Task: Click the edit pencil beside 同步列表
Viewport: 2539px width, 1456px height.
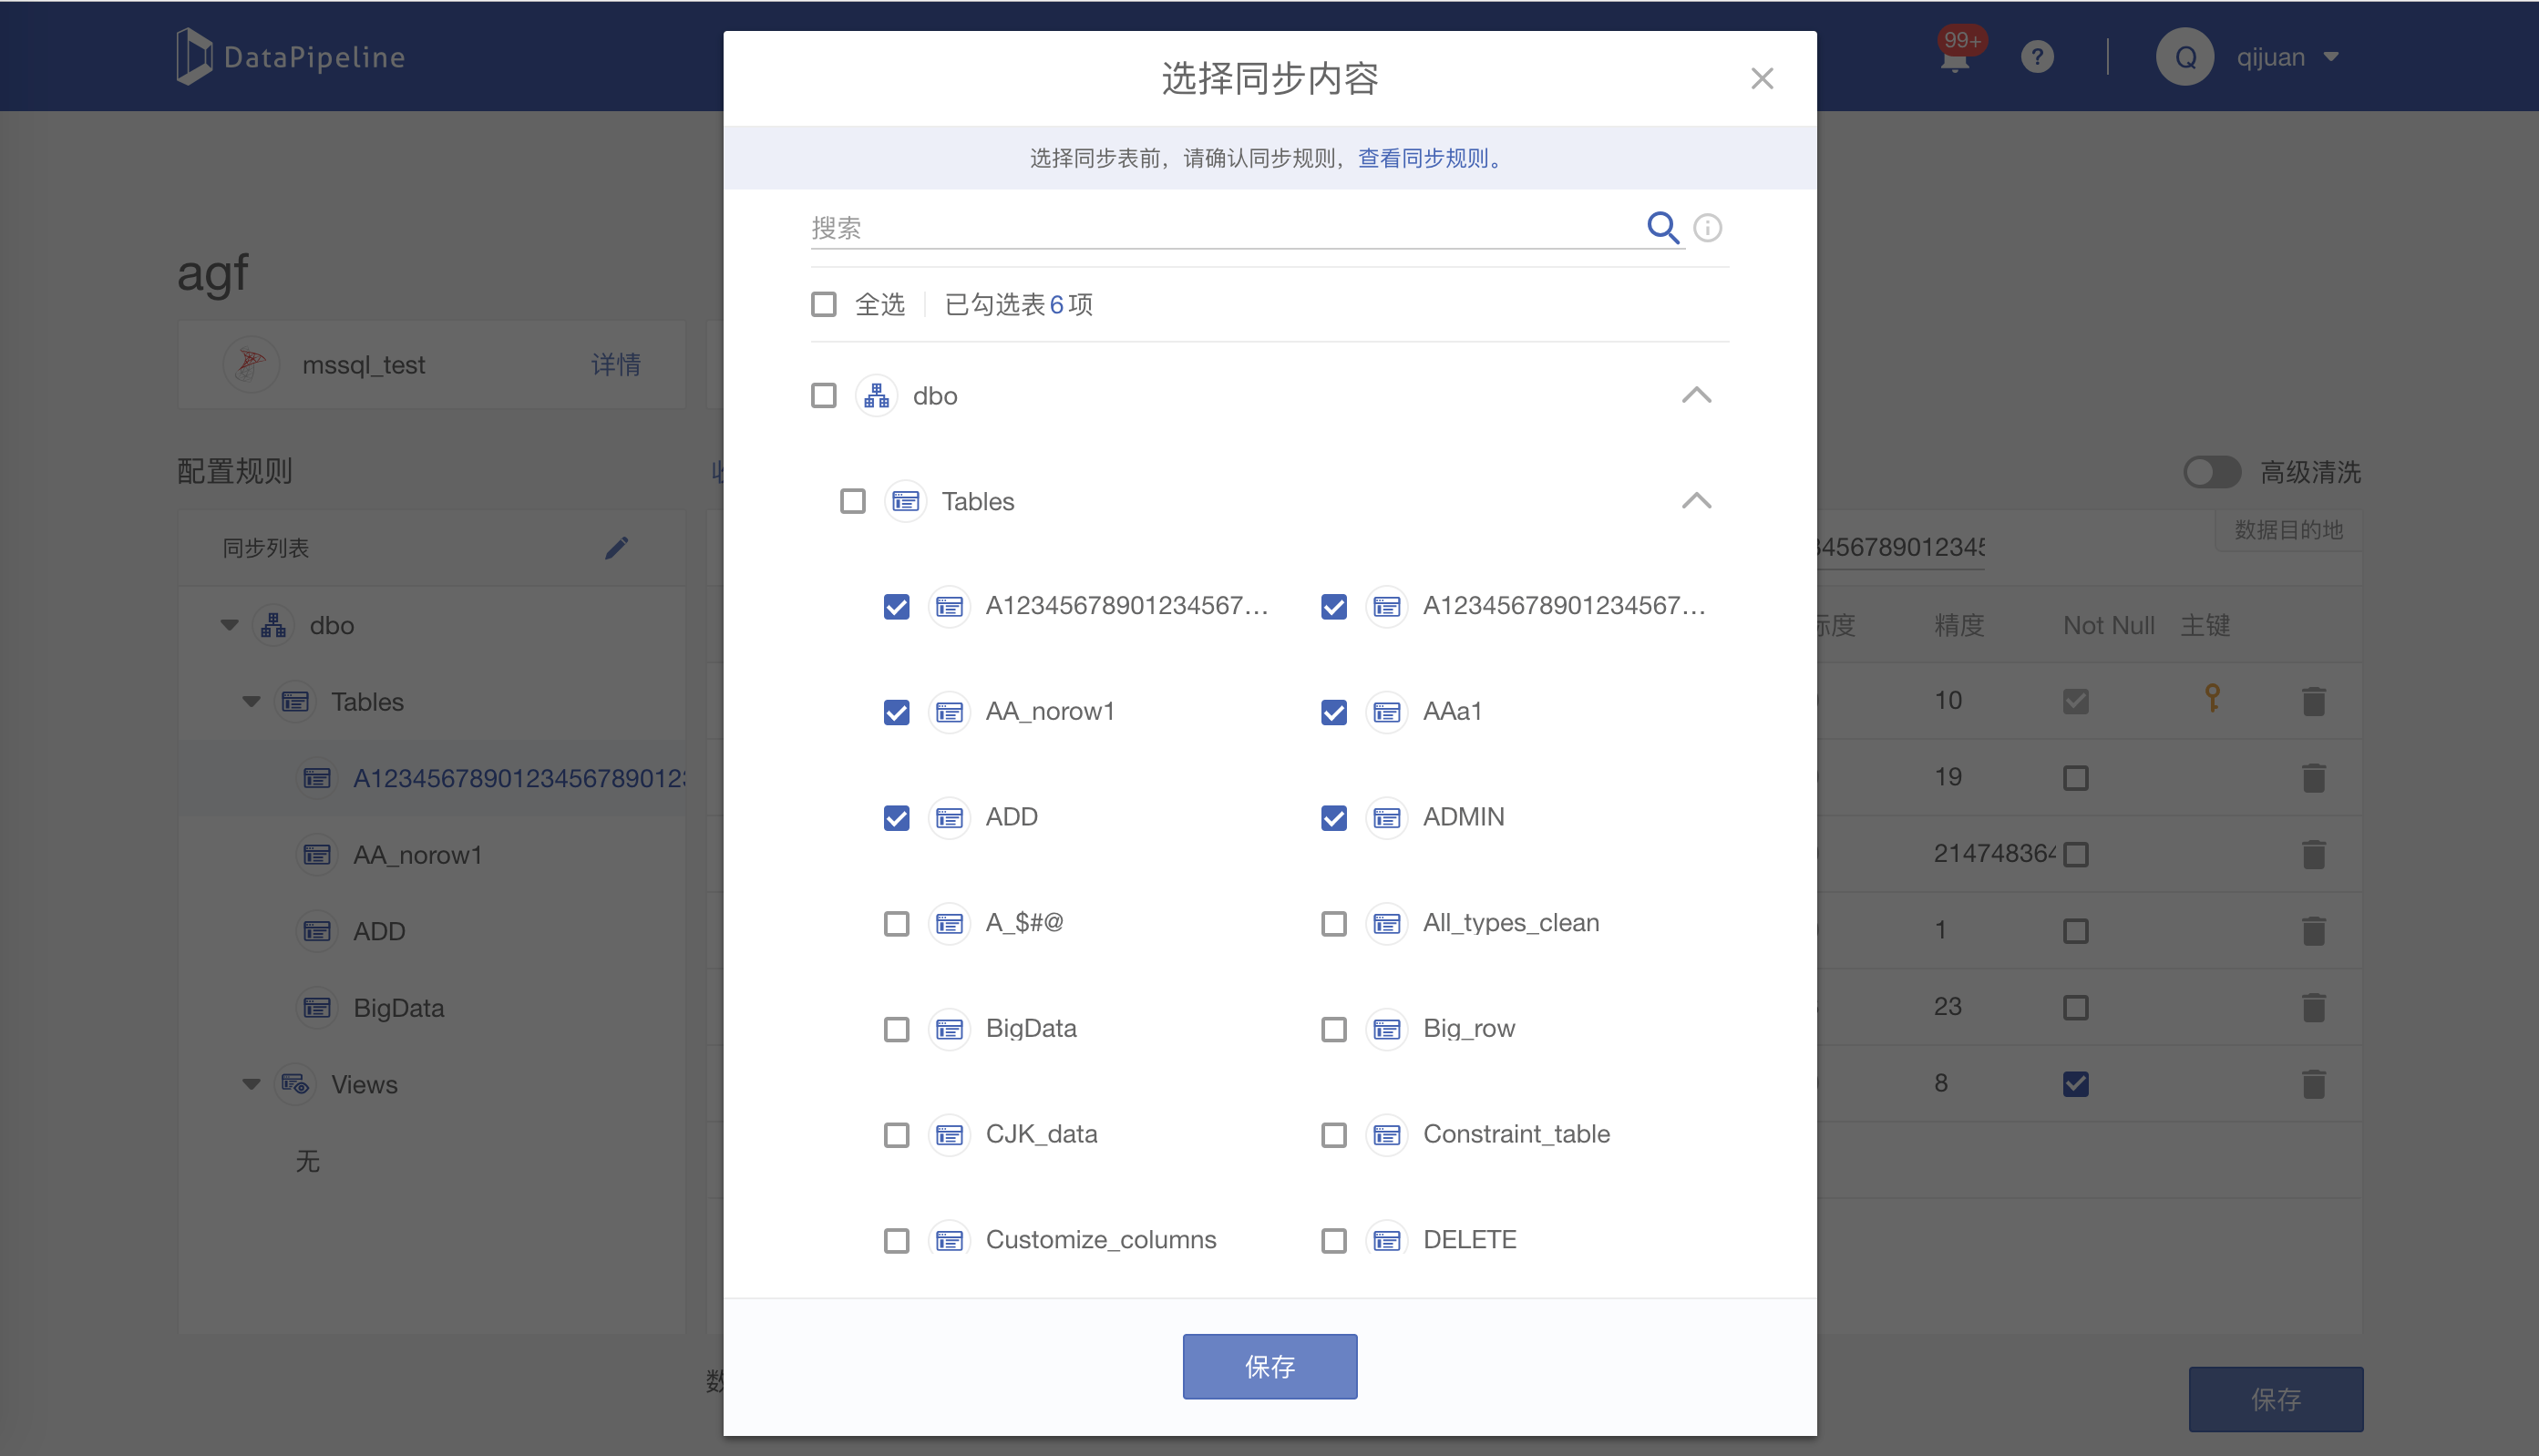Action: click(617, 548)
